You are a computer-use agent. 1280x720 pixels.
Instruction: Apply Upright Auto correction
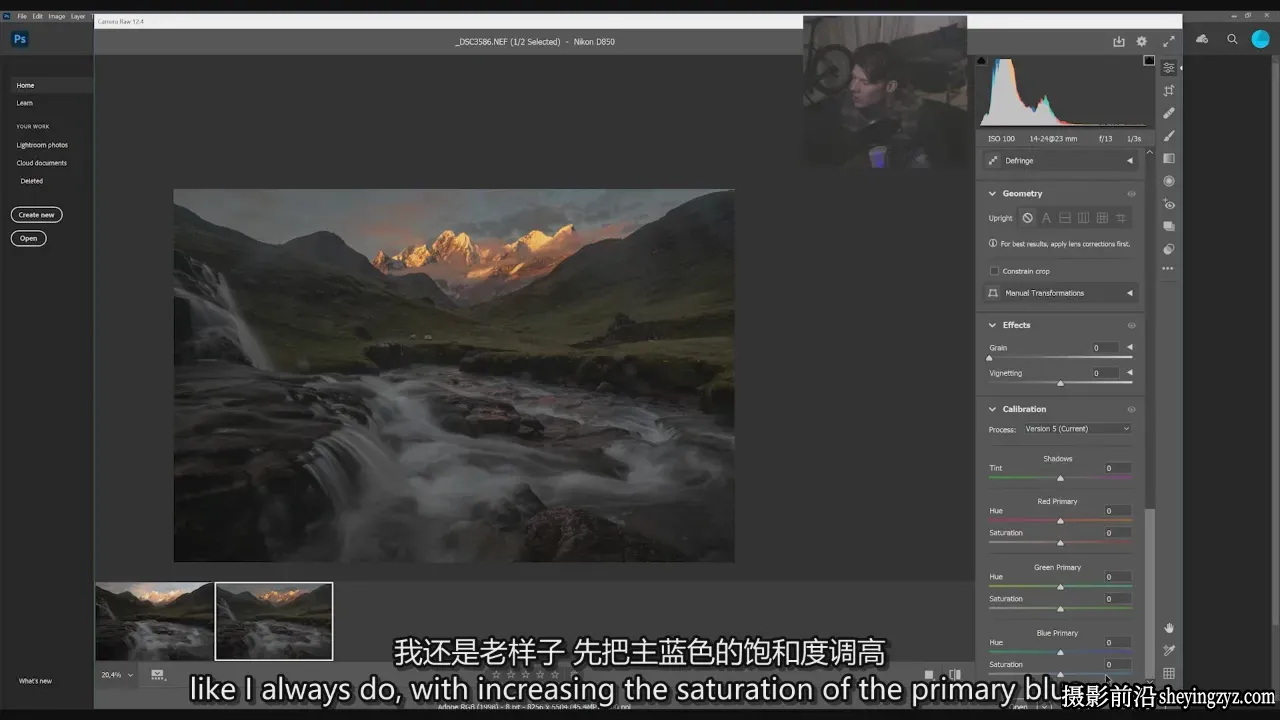point(1046,218)
